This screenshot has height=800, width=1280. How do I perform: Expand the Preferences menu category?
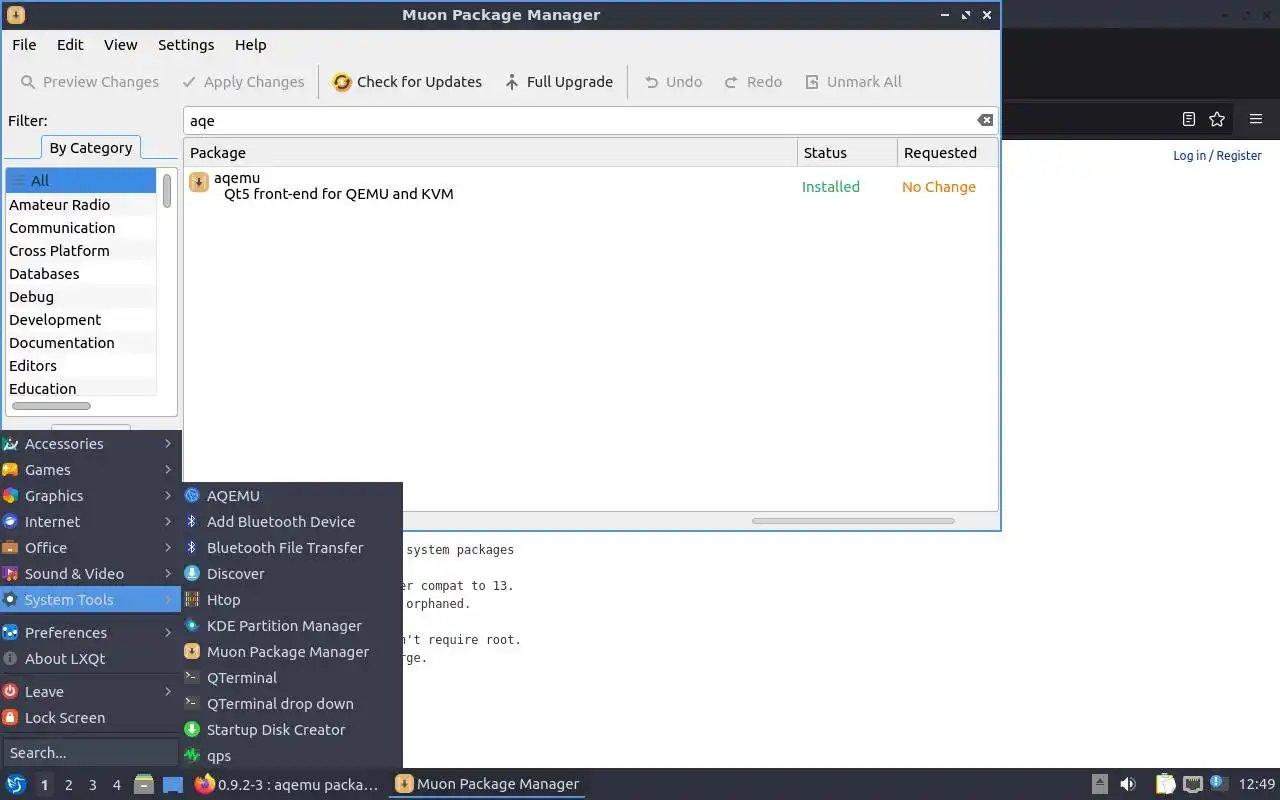[90, 633]
